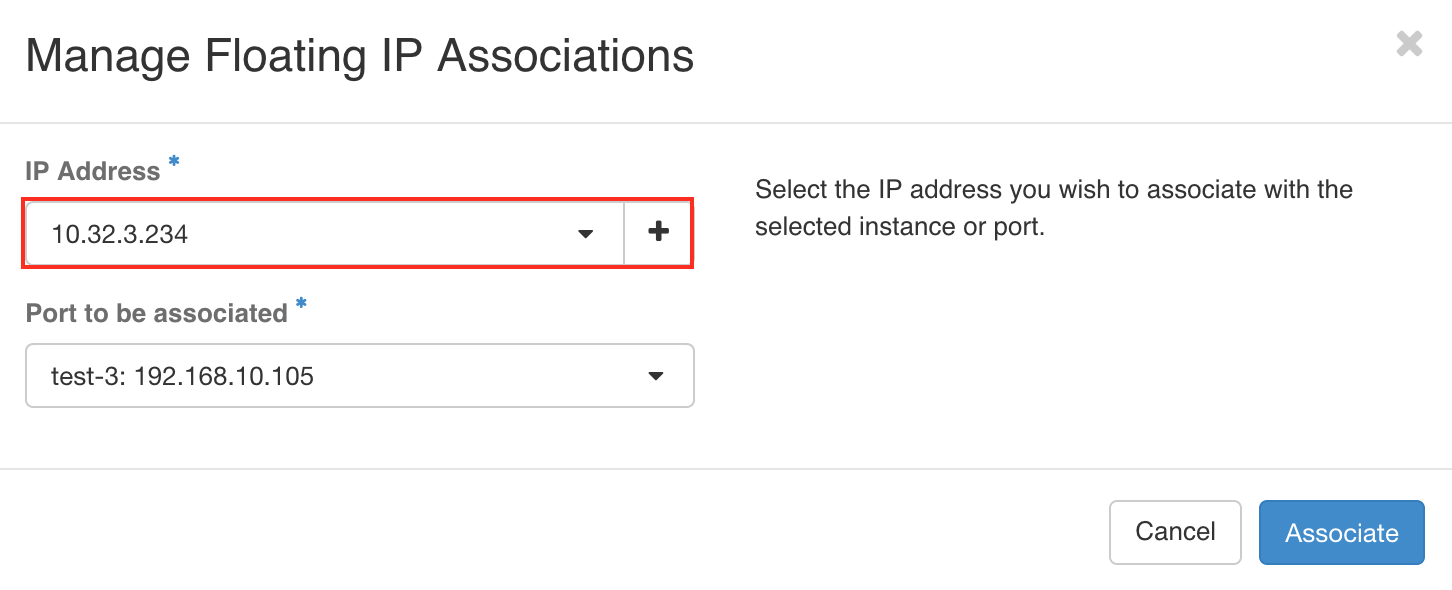1452x590 pixels.
Task: Abort the association using Cancel
Action: pyautogui.click(x=1175, y=532)
